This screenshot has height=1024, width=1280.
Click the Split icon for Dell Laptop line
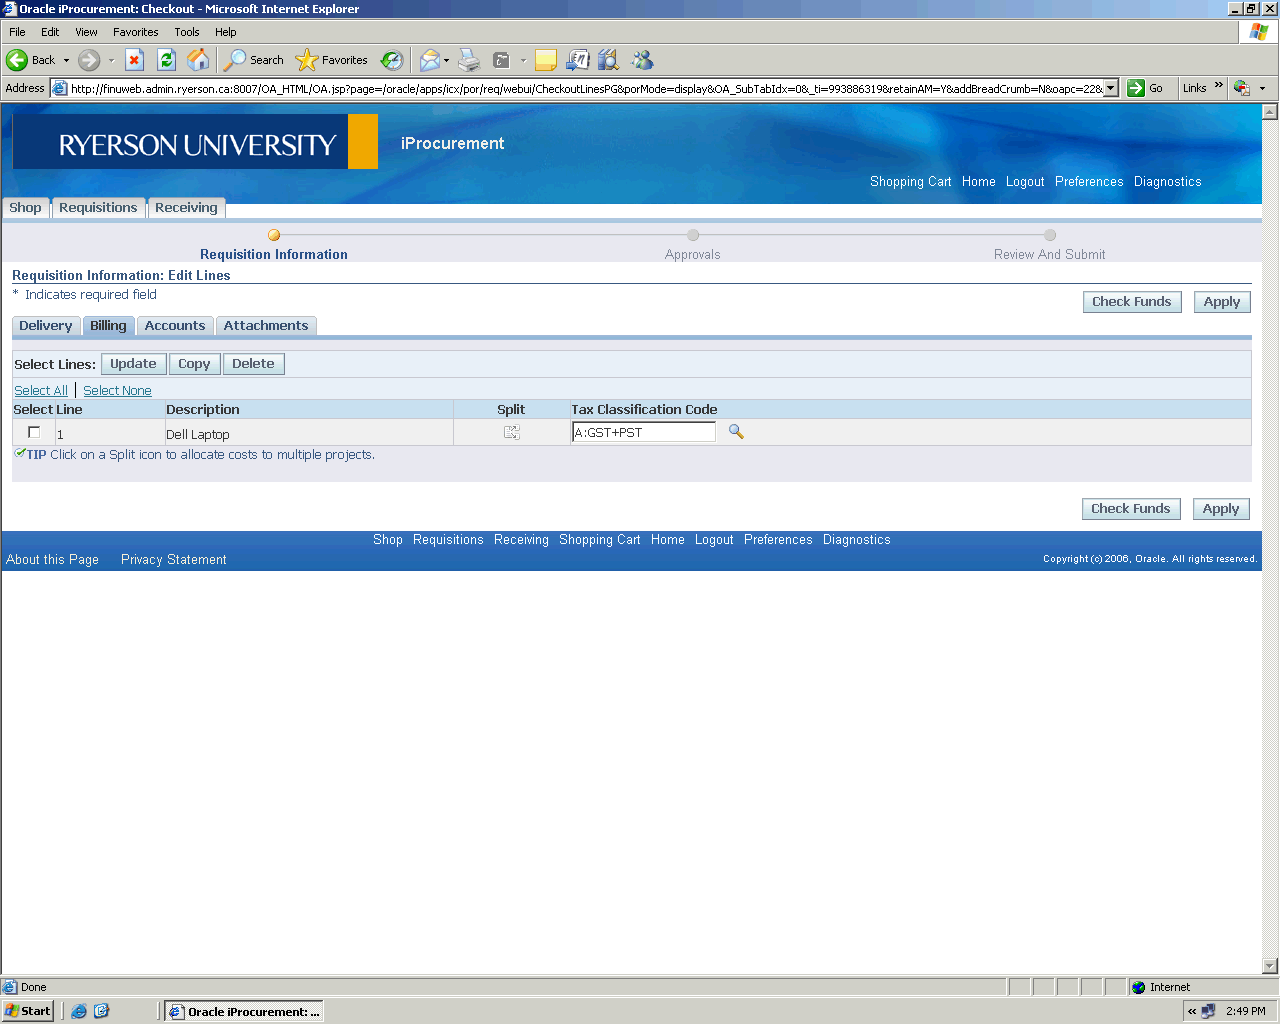point(511,432)
